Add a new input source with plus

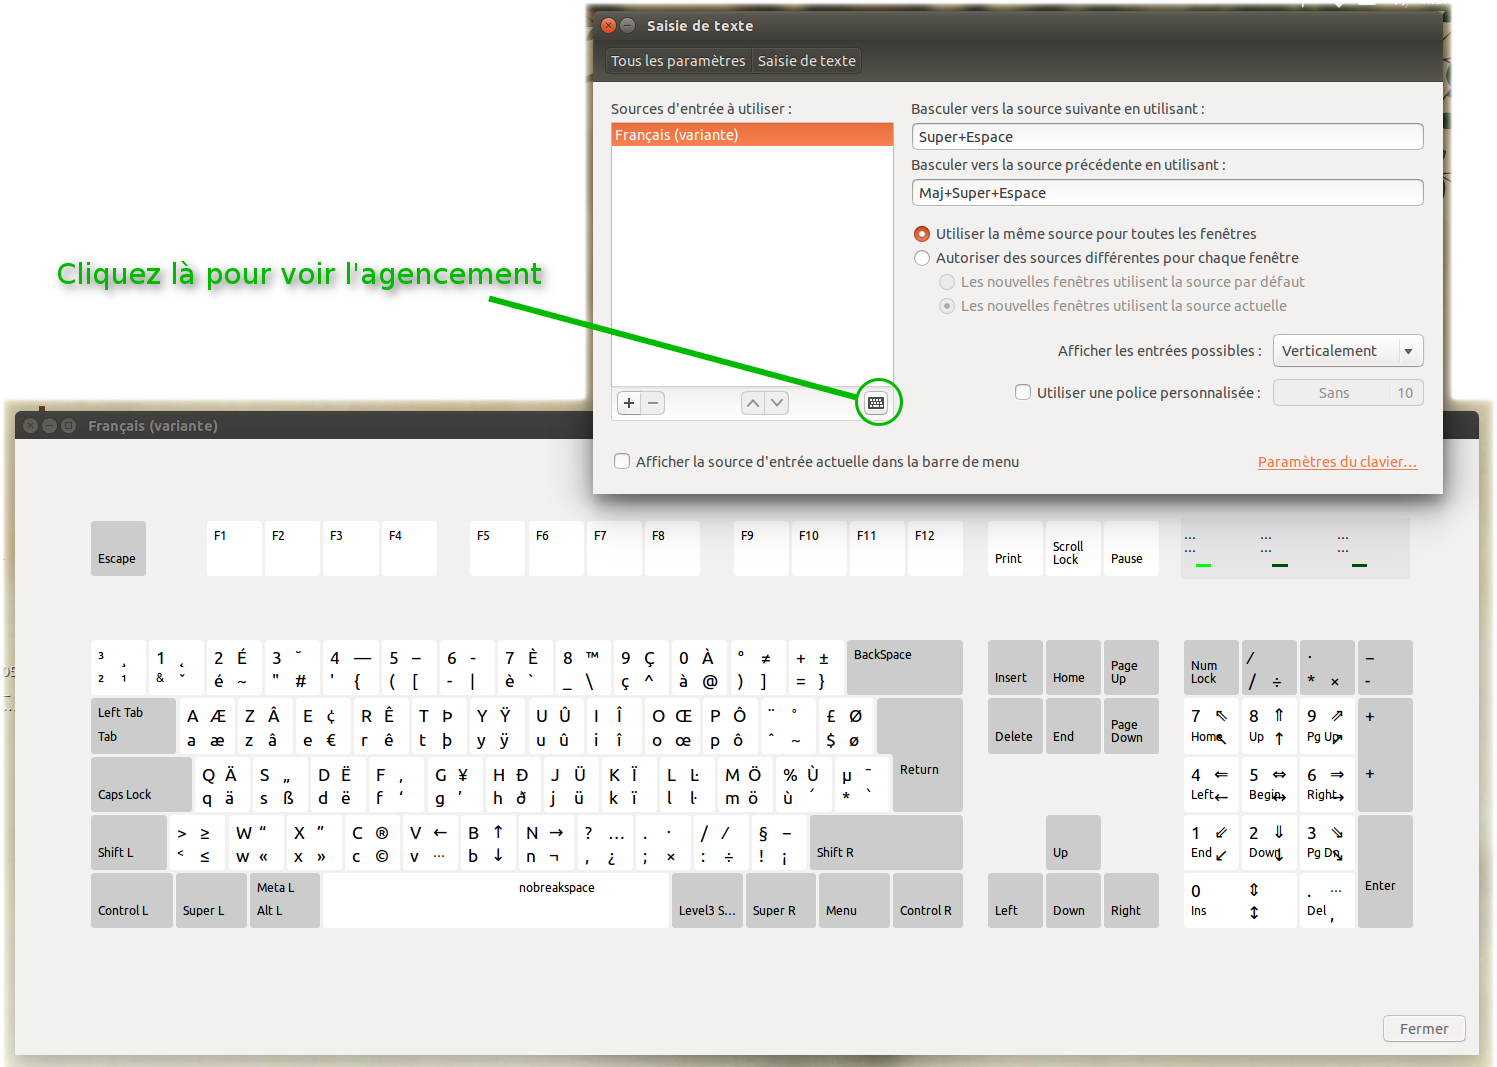click(x=629, y=403)
